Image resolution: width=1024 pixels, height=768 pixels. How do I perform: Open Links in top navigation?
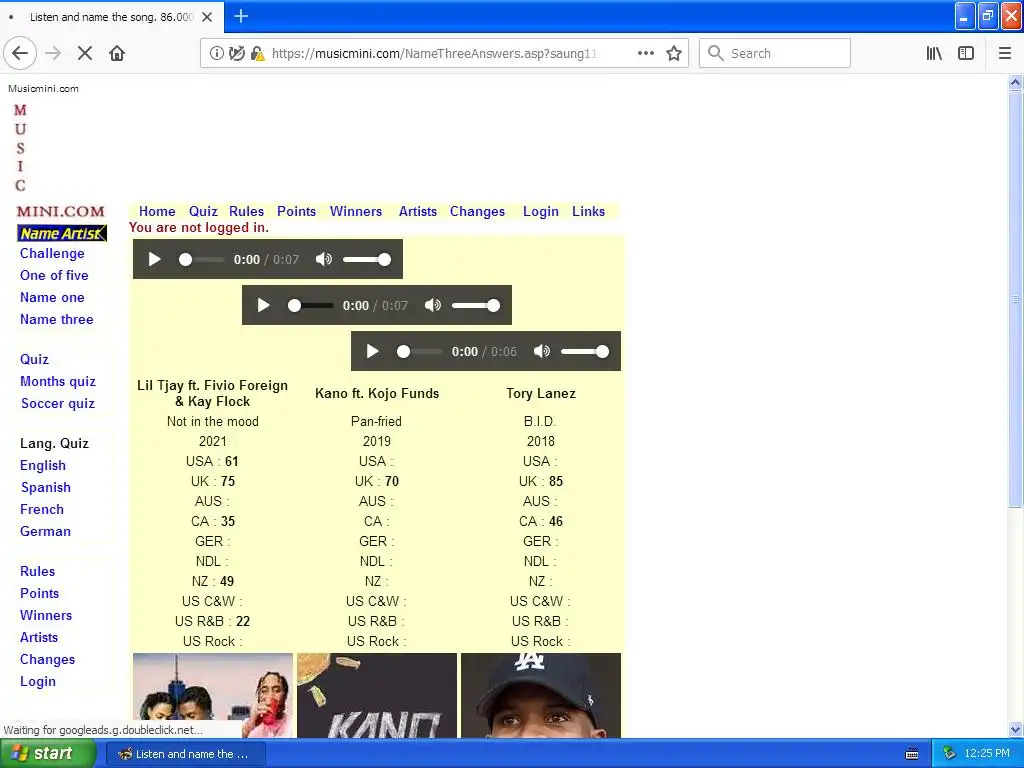pyautogui.click(x=588, y=211)
